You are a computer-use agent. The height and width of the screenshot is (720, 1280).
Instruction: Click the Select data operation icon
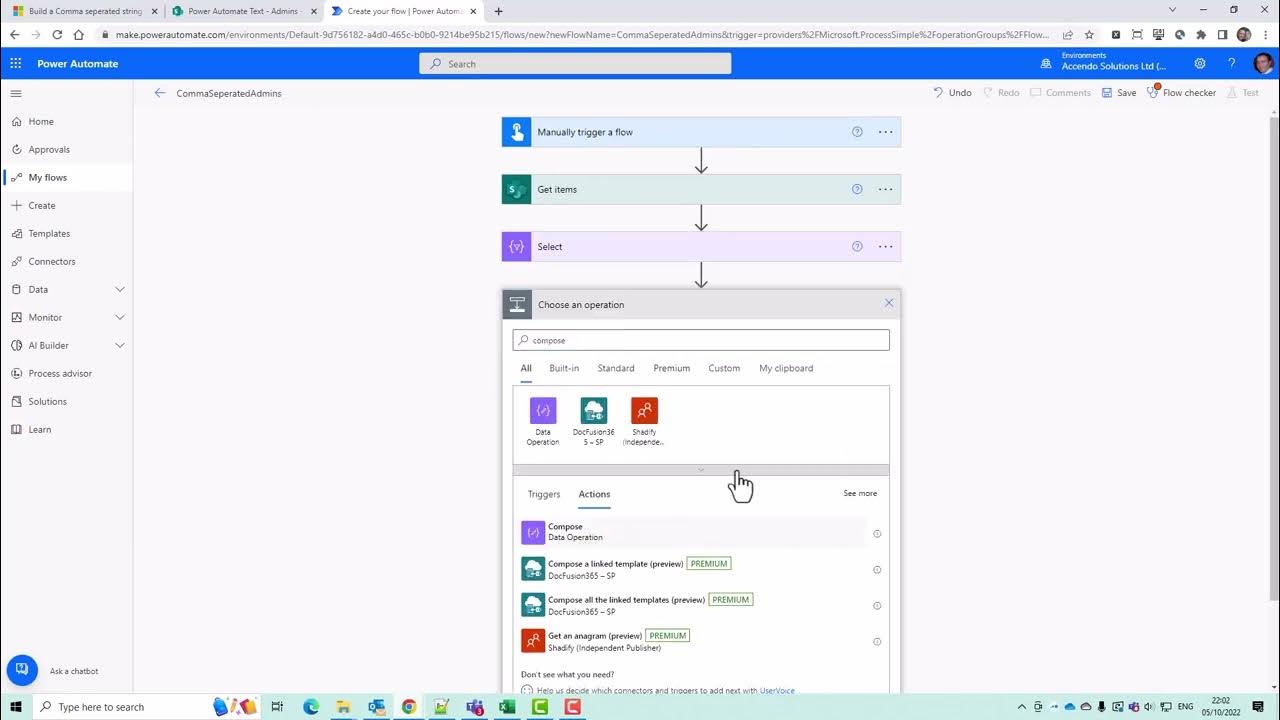(x=517, y=246)
